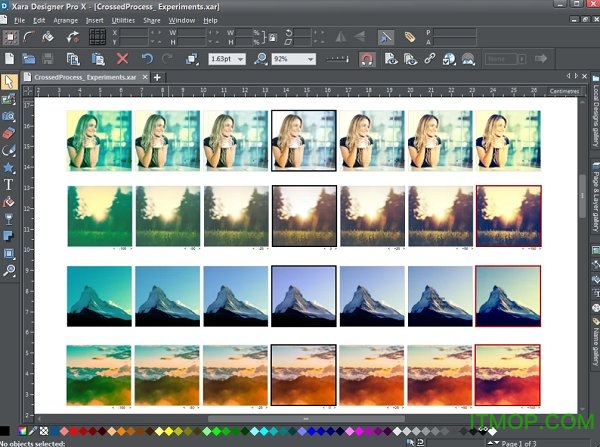Image resolution: width=600 pixels, height=447 pixels.
Task: Toggle the aspect ratio lock icon
Action: coord(272,38)
